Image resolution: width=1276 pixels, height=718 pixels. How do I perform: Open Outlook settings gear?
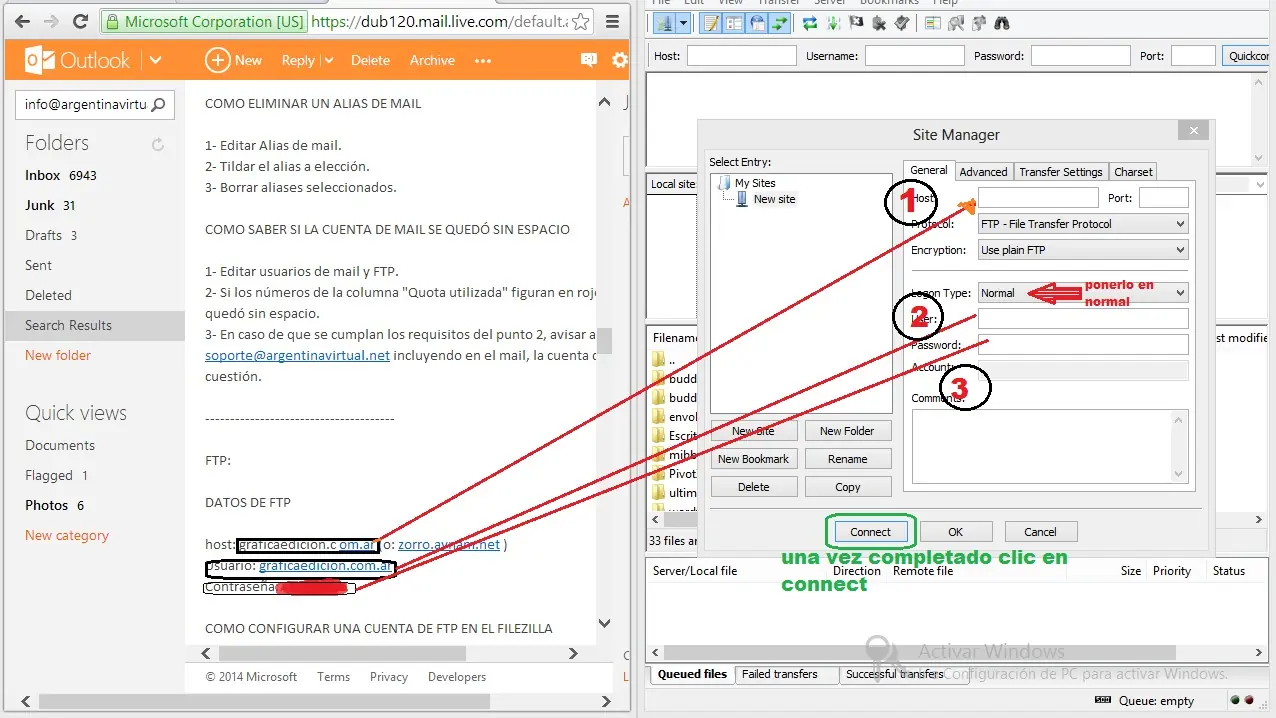coord(620,60)
